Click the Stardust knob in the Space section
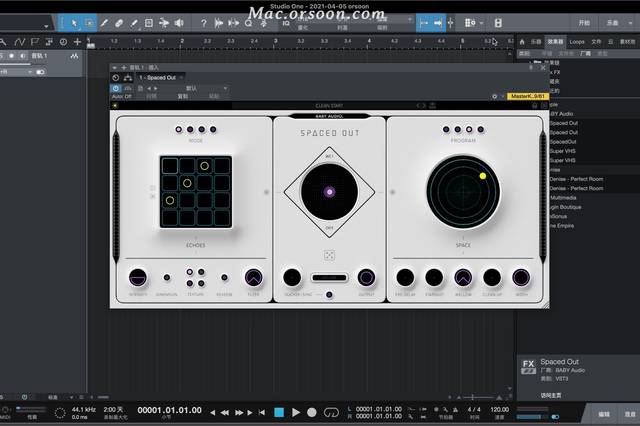The width and height of the screenshot is (640, 426). 434,277
